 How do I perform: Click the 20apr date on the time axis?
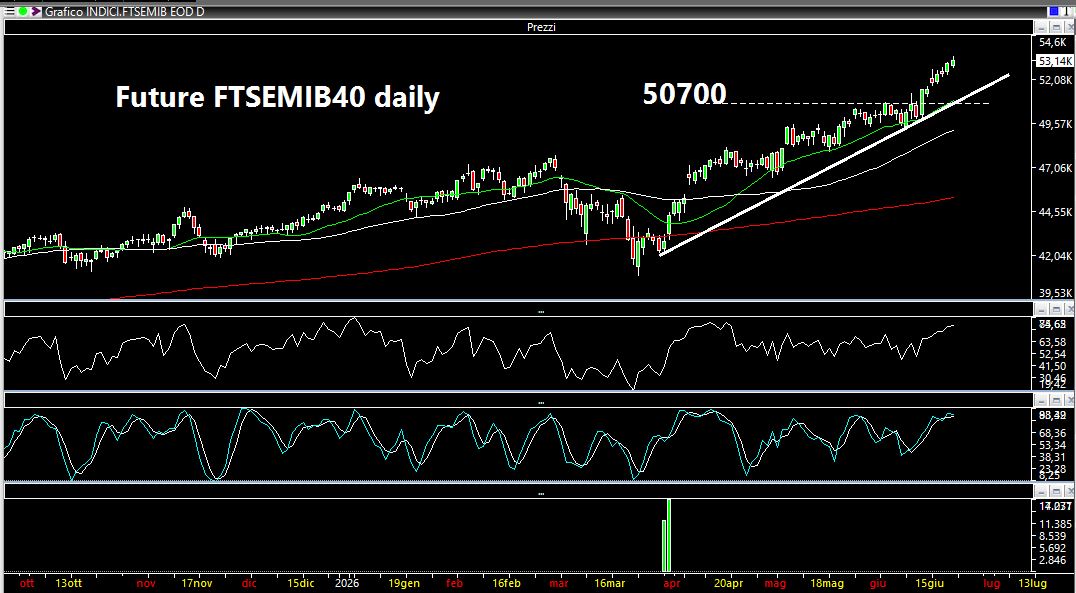click(729, 583)
